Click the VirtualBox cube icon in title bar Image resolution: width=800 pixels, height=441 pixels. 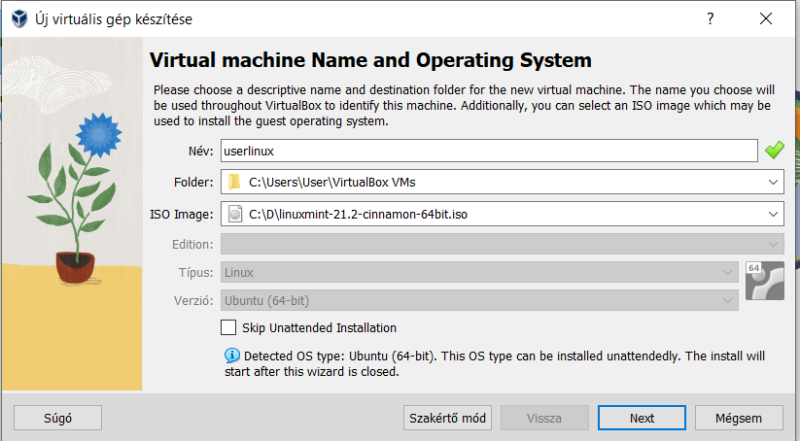[x=19, y=19]
